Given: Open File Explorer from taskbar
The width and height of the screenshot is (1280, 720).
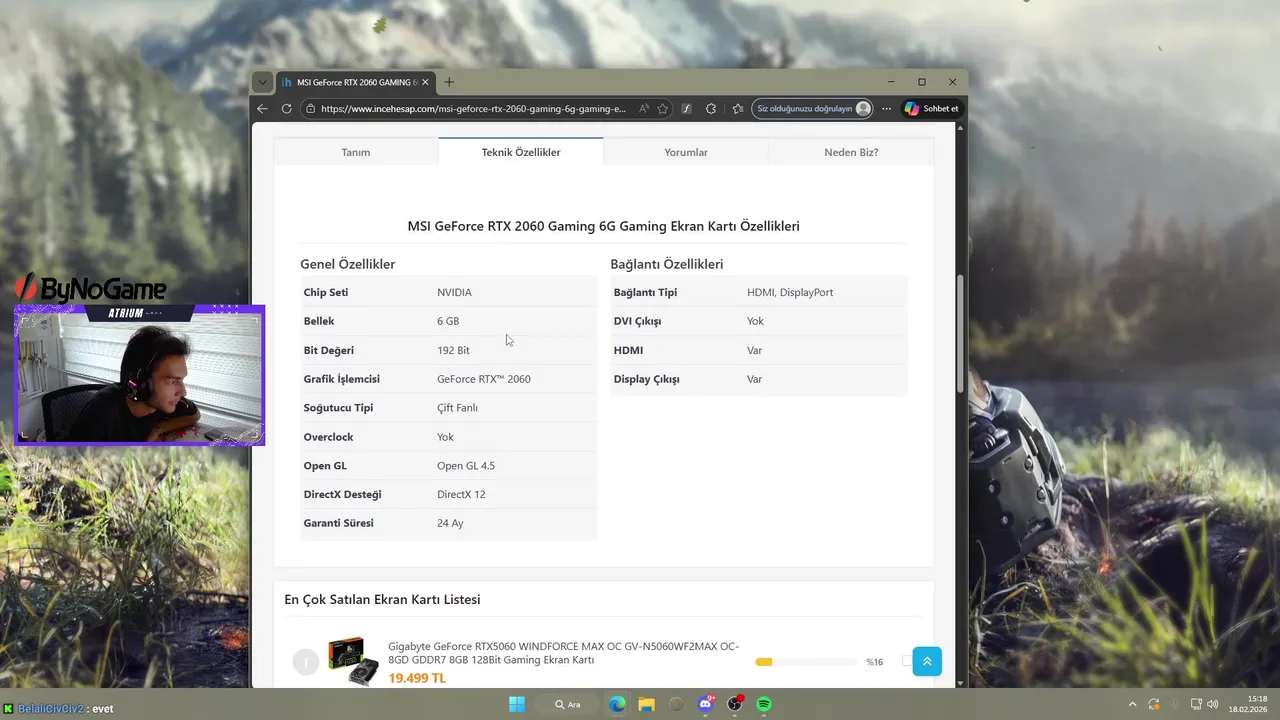Looking at the screenshot, I should [x=646, y=704].
